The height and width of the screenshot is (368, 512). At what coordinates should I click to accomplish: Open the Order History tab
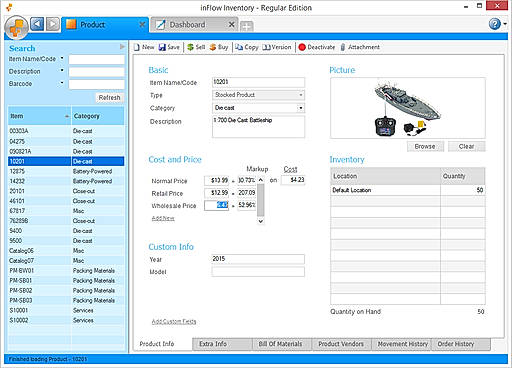coord(461,344)
